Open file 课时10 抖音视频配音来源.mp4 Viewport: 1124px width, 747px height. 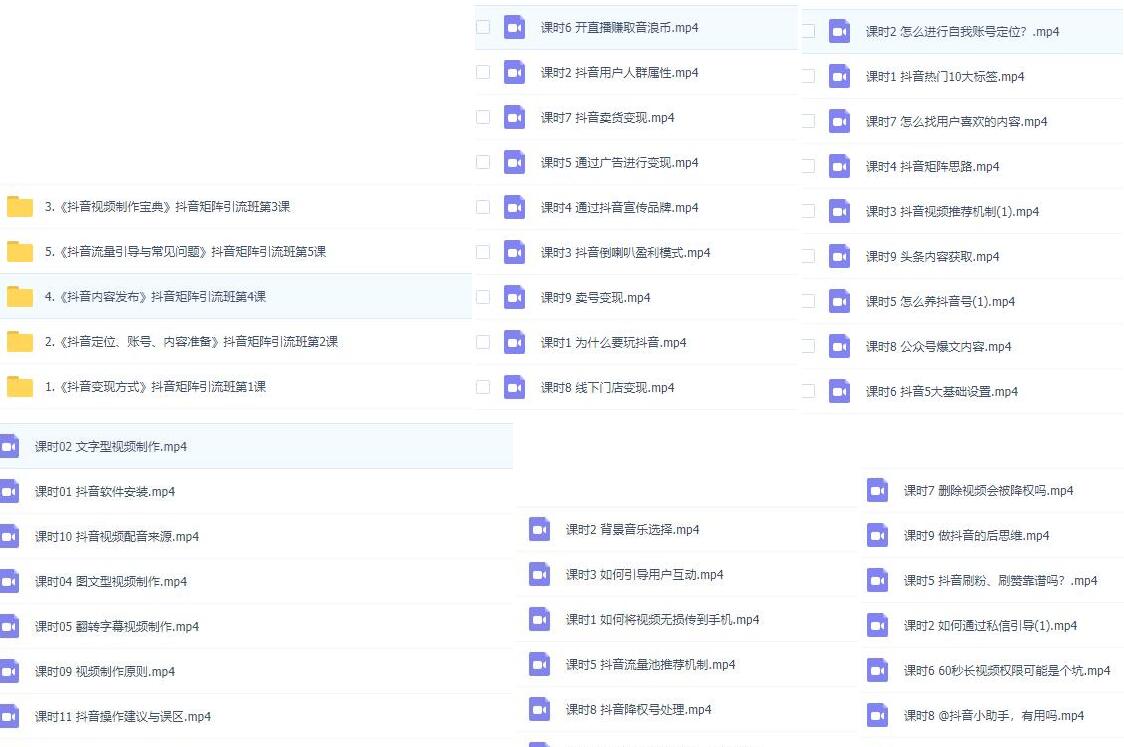point(117,537)
